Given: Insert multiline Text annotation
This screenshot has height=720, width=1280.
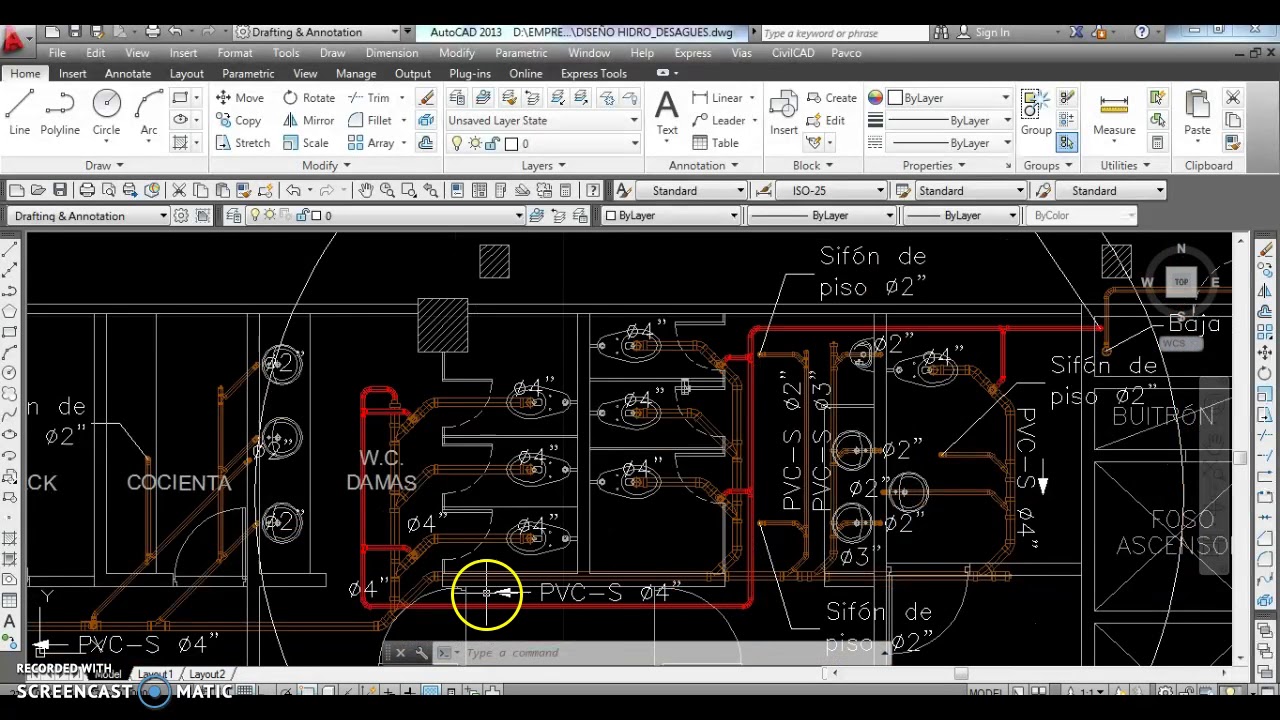Looking at the screenshot, I should click(x=667, y=112).
